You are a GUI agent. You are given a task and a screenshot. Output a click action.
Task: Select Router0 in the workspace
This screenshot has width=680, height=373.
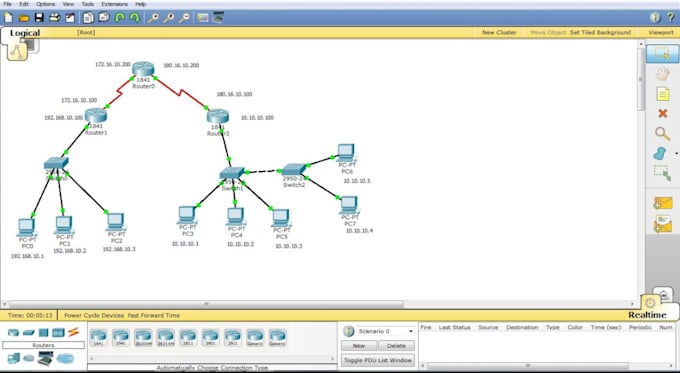(143, 69)
